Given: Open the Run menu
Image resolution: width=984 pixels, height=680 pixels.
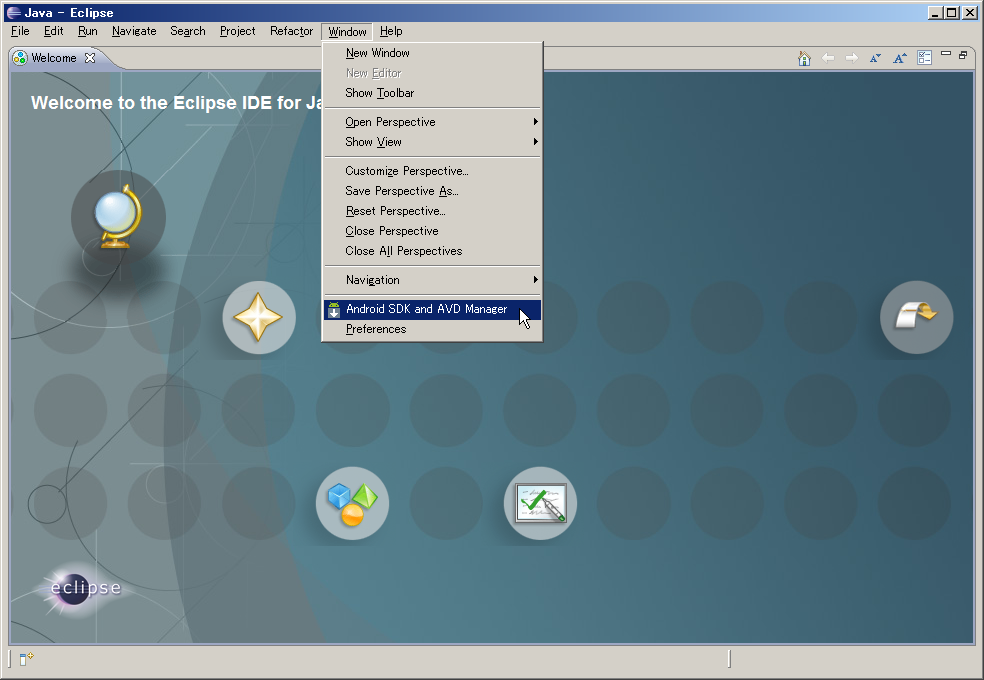Looking at the screenshot, I should (x=88, y=31).
